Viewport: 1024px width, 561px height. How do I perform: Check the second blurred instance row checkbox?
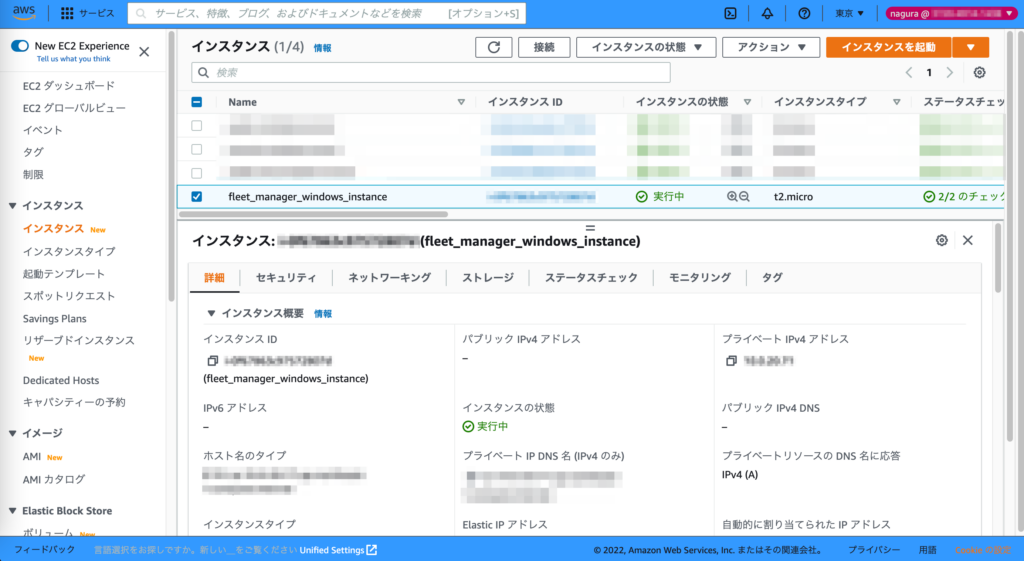197,150
